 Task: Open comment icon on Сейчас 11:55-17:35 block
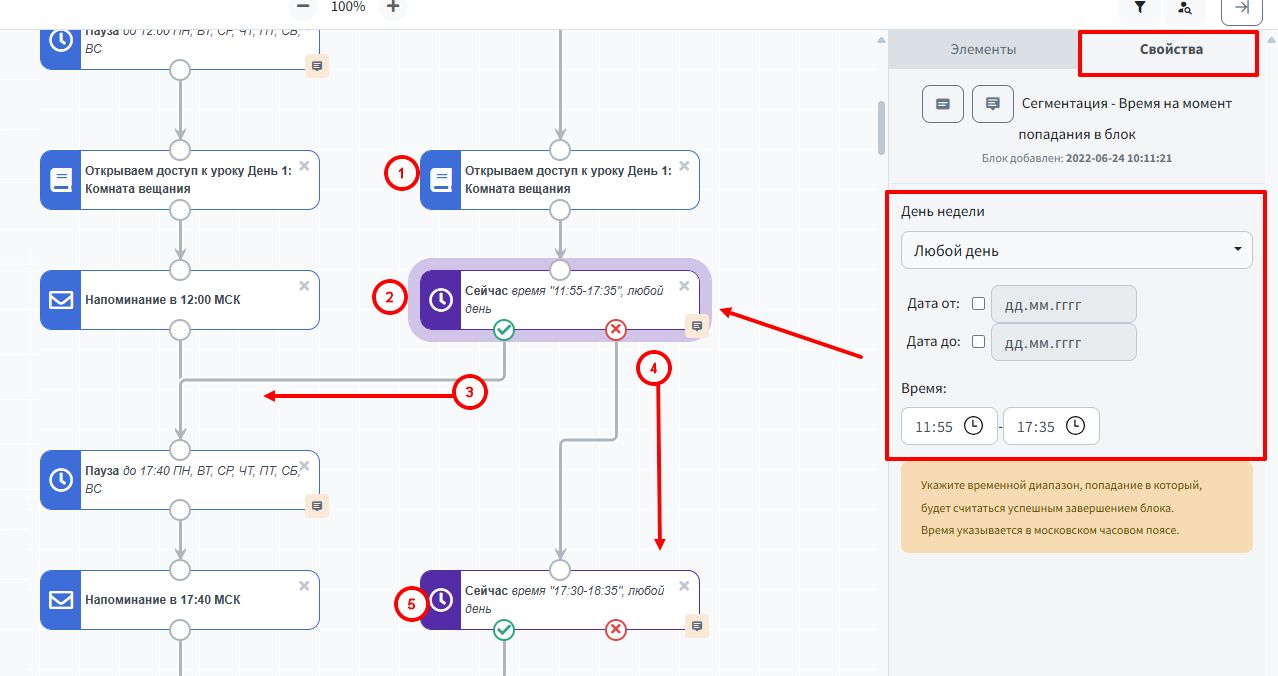697,326
